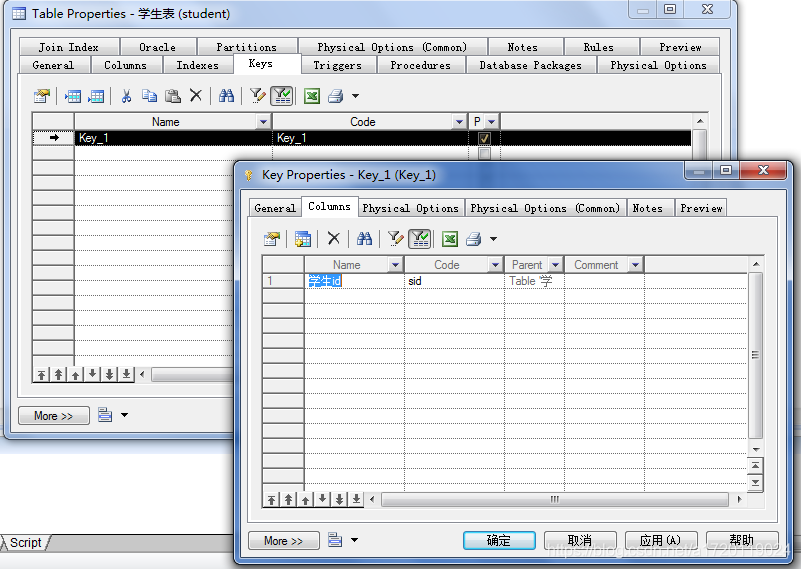
Task: Select the Script tab at the bottom
Action: tap(26, 542)
